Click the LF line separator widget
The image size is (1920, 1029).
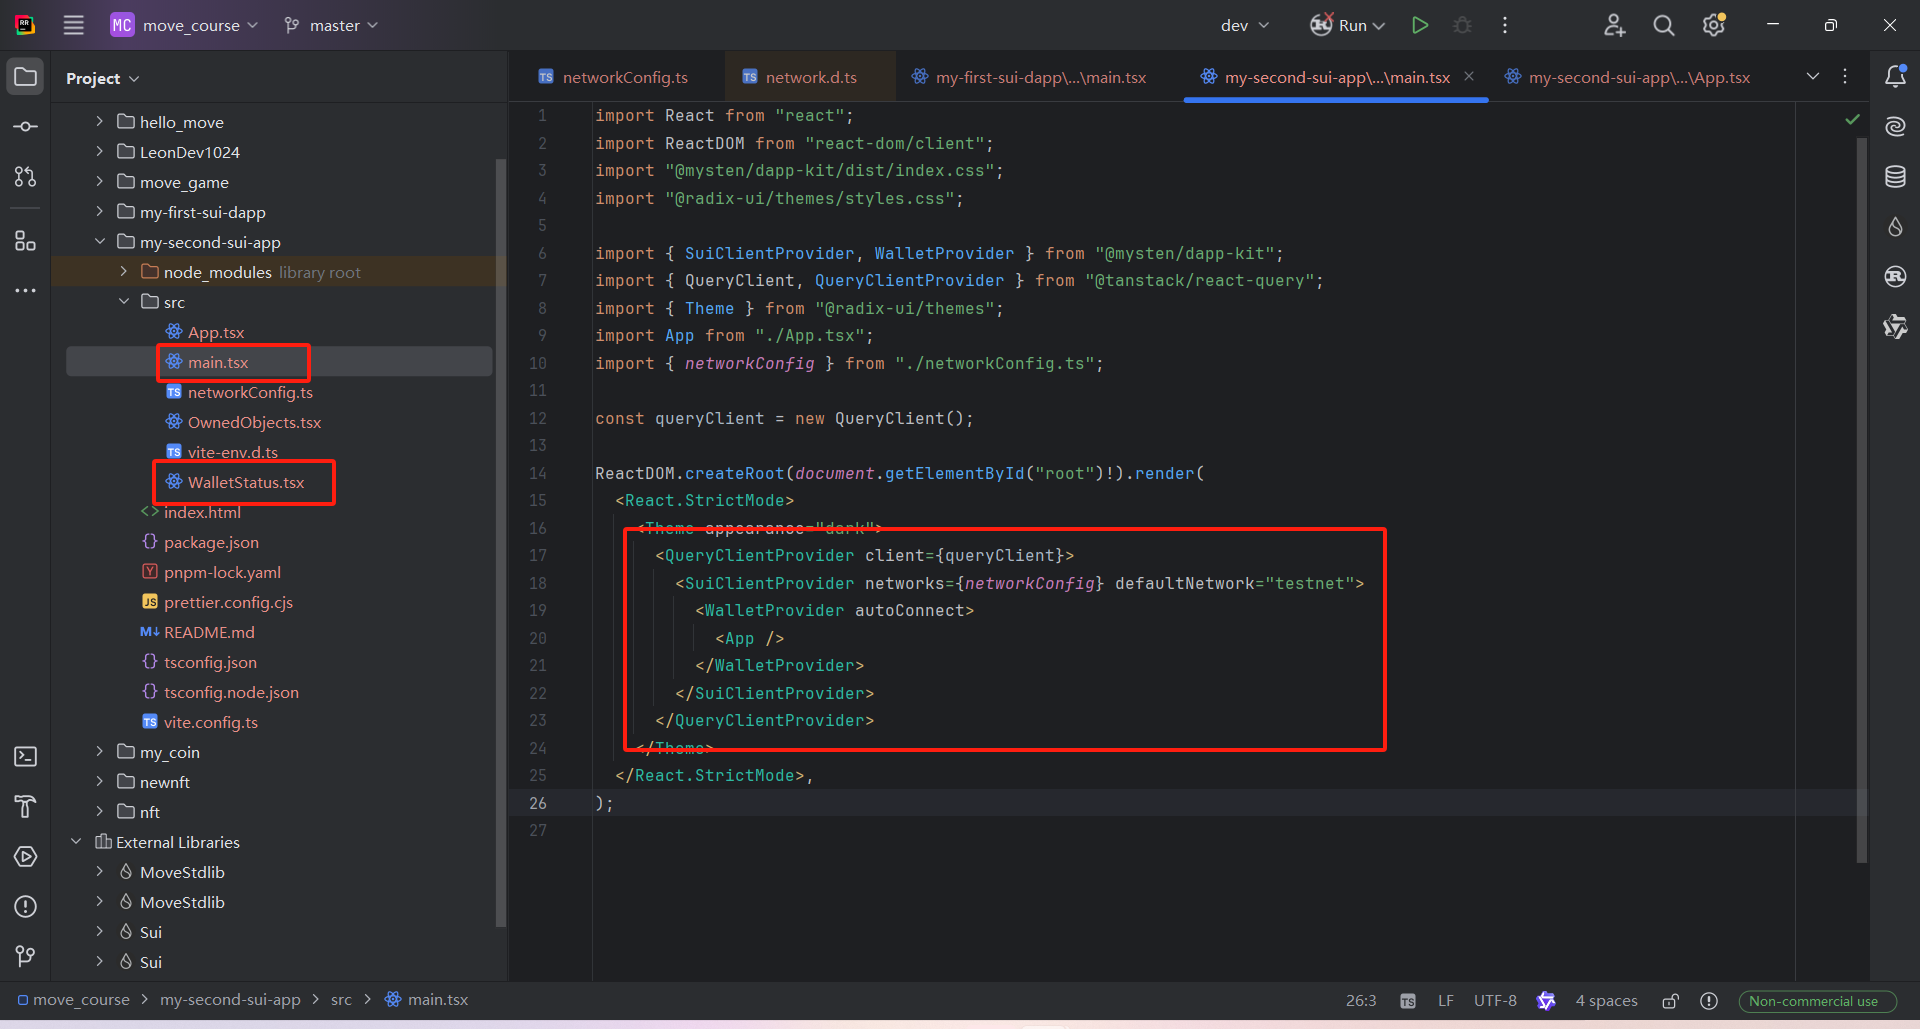(x=1446, y=1001)
